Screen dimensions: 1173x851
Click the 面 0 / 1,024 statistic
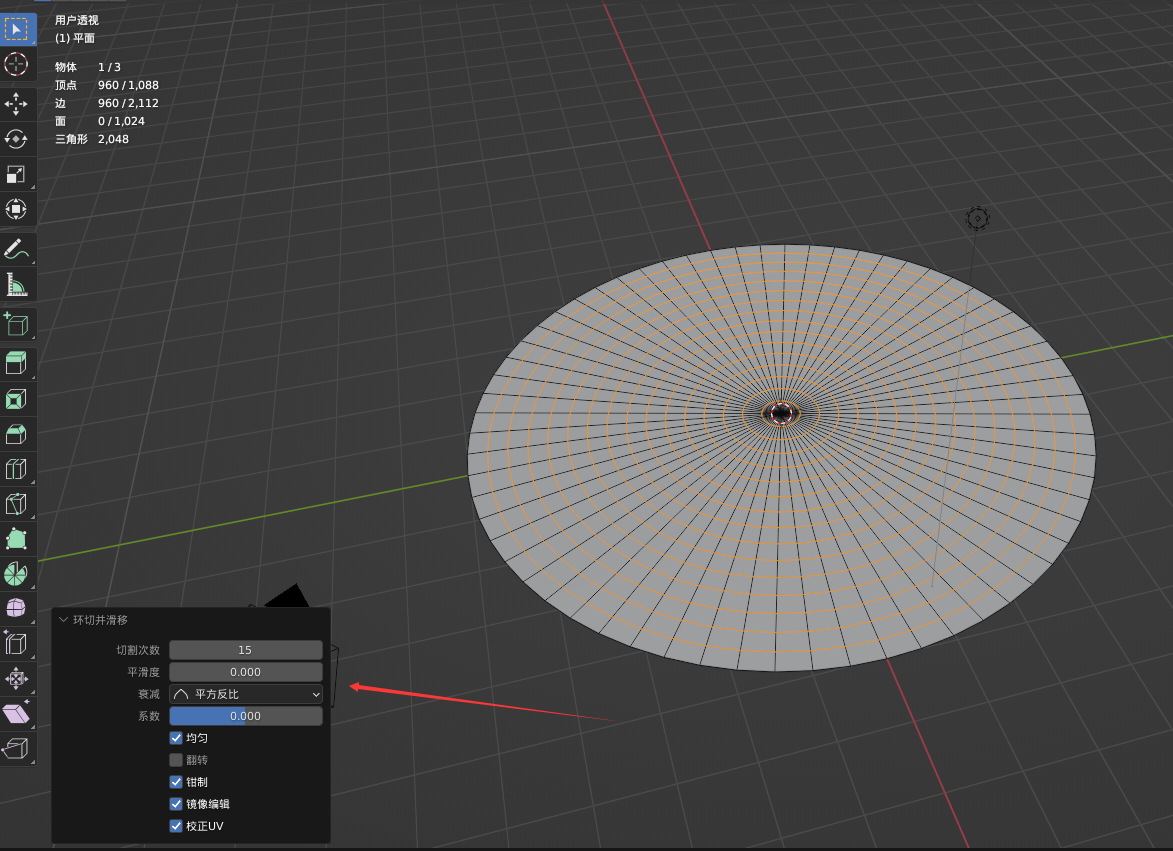(100, 121)
